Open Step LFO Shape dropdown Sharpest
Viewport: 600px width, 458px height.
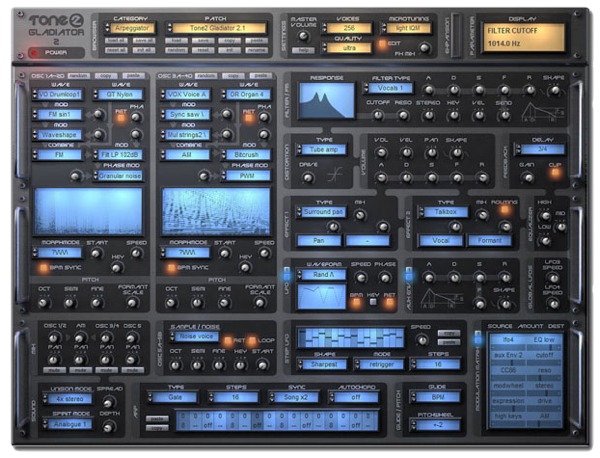pyautogui.click(x=322, y=364)
